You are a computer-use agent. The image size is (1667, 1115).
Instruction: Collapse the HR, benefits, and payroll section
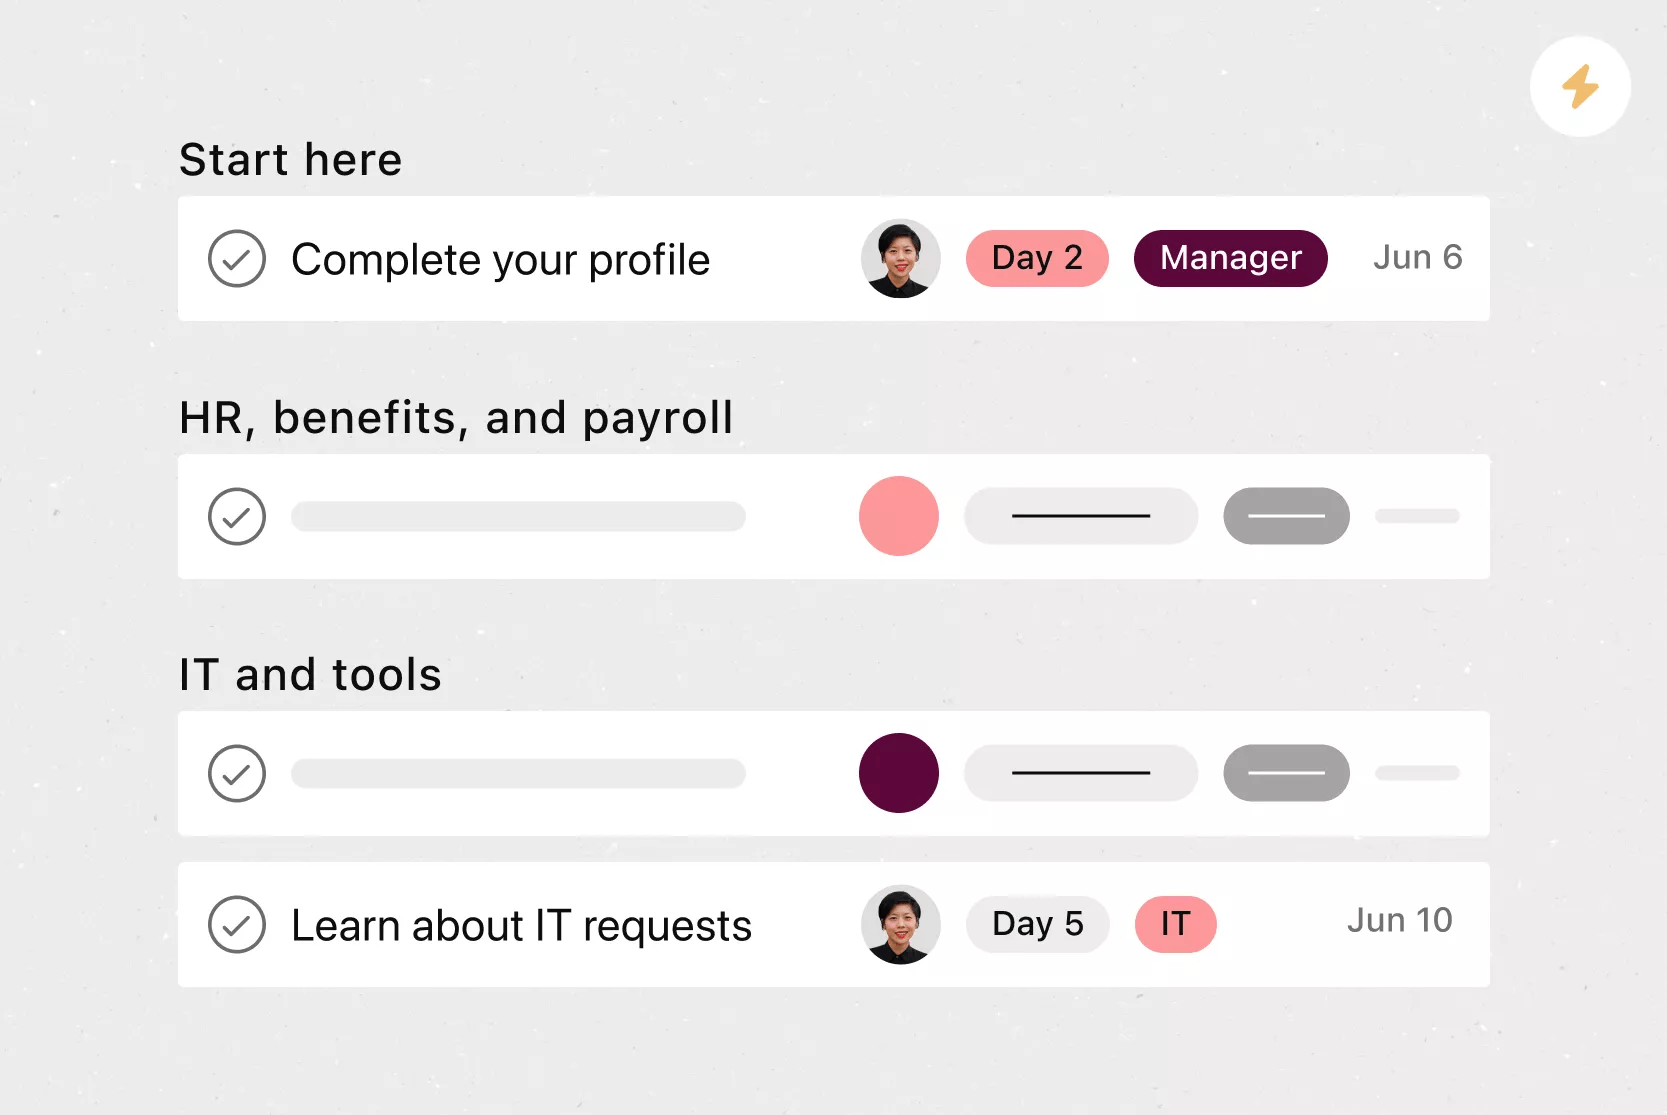tap(456, 418)
